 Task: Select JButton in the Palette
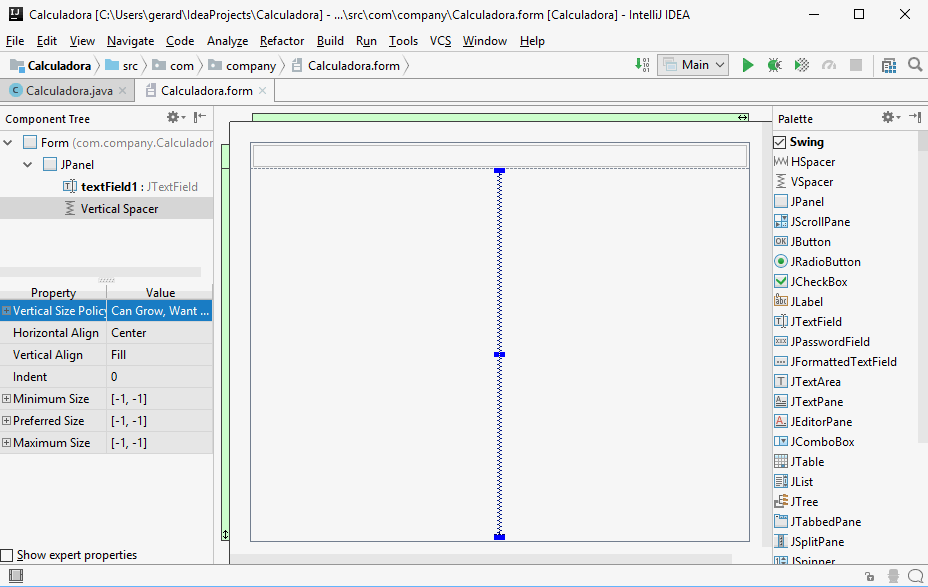click(810, 242)
